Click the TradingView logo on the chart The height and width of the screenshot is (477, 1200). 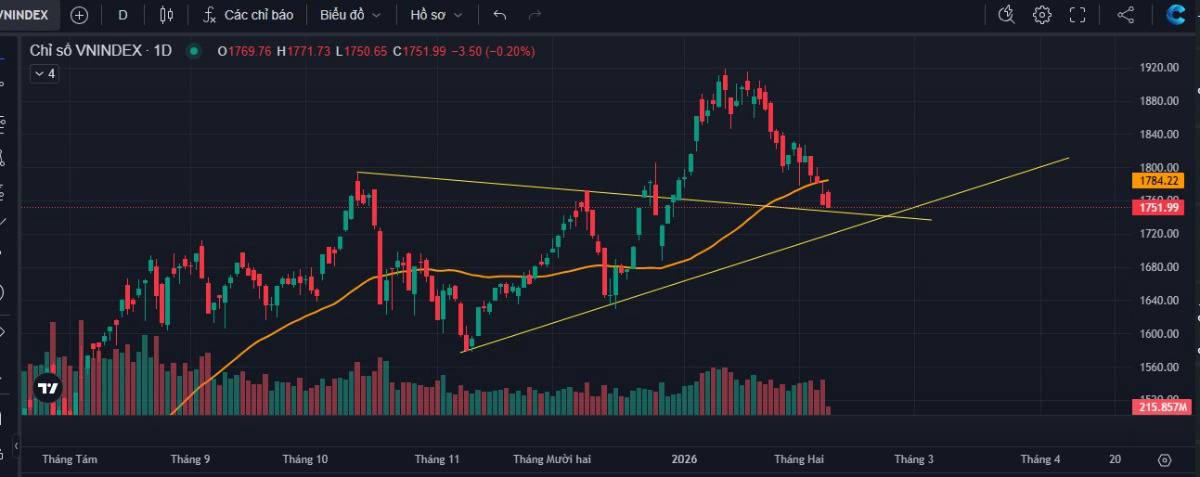[47, 388]
